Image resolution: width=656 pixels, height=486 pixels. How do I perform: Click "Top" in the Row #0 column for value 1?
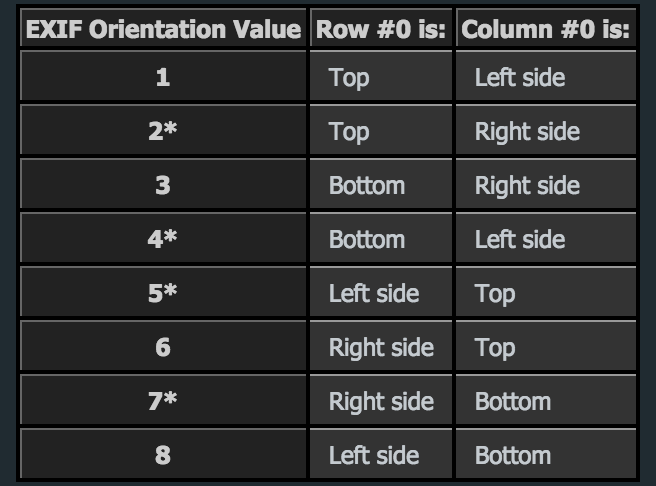349,77
